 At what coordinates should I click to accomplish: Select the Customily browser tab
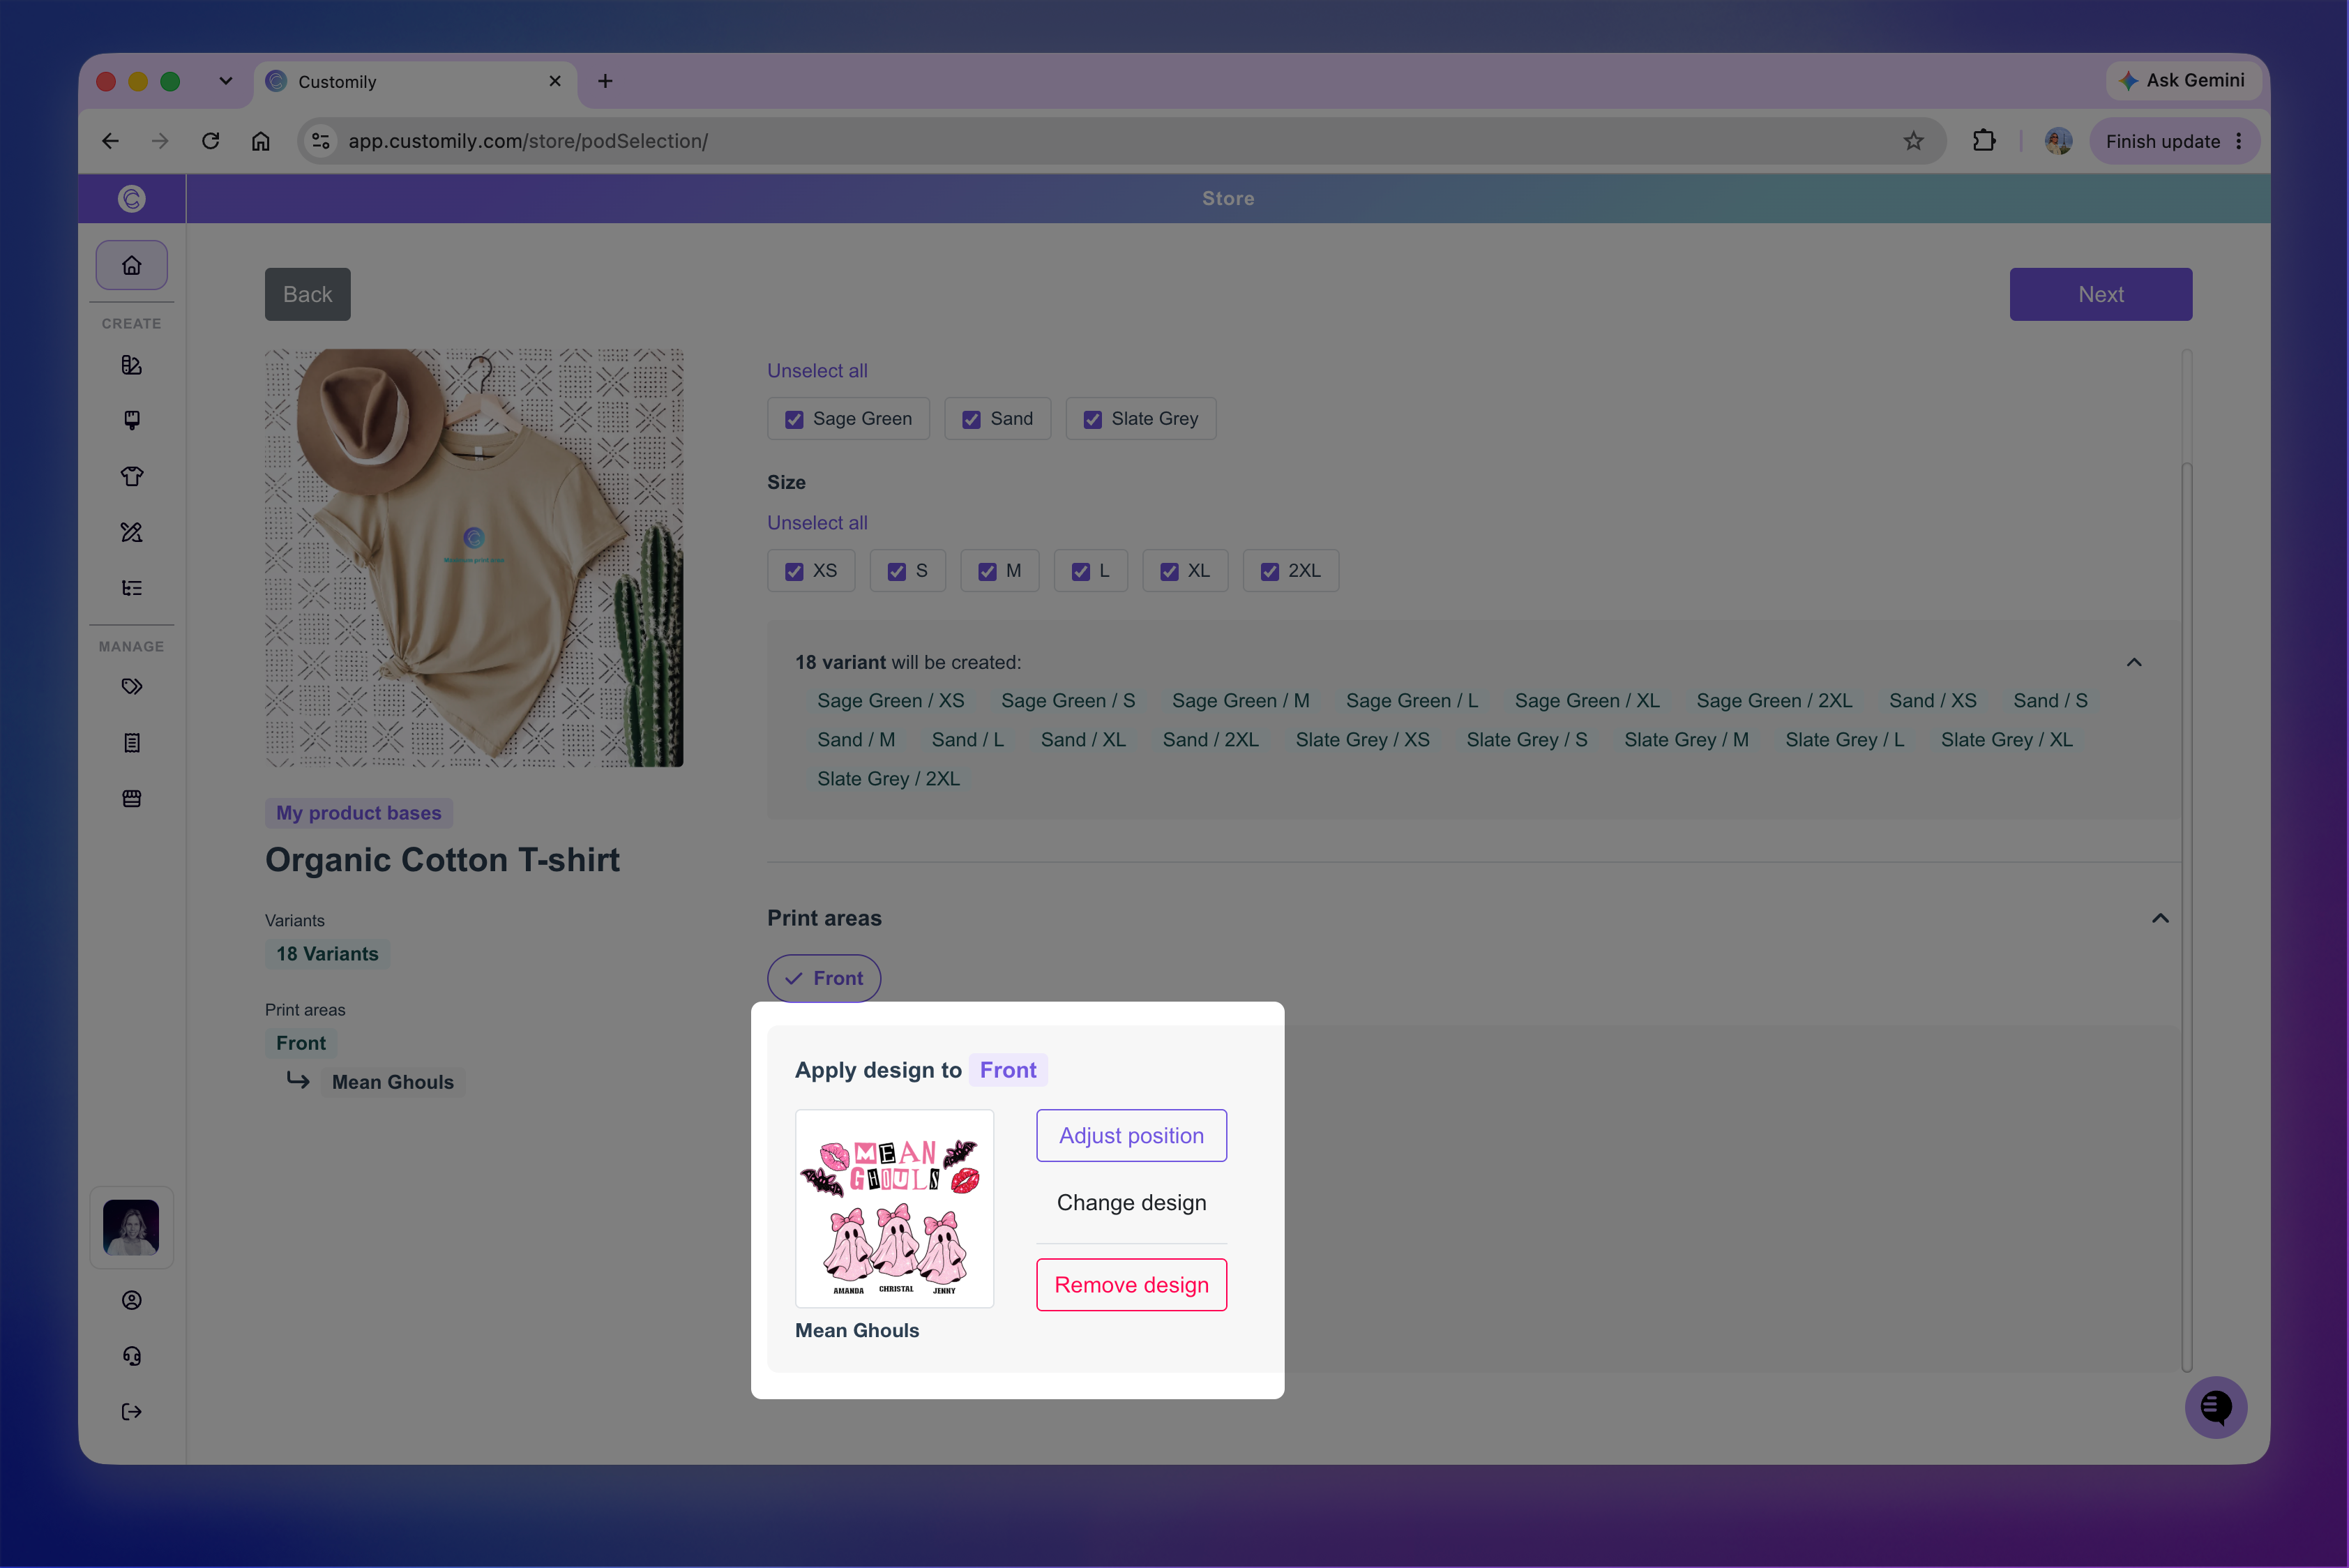(x=415, y=81)
